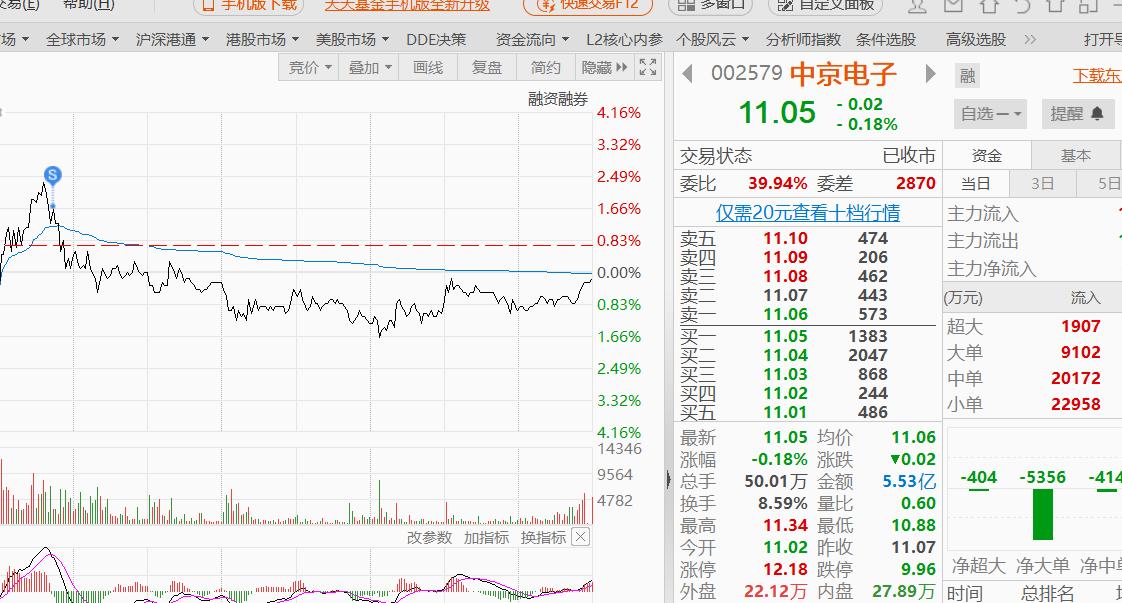
Task: Select 买一 row priced 11.05
Action: tap(807, 336)
